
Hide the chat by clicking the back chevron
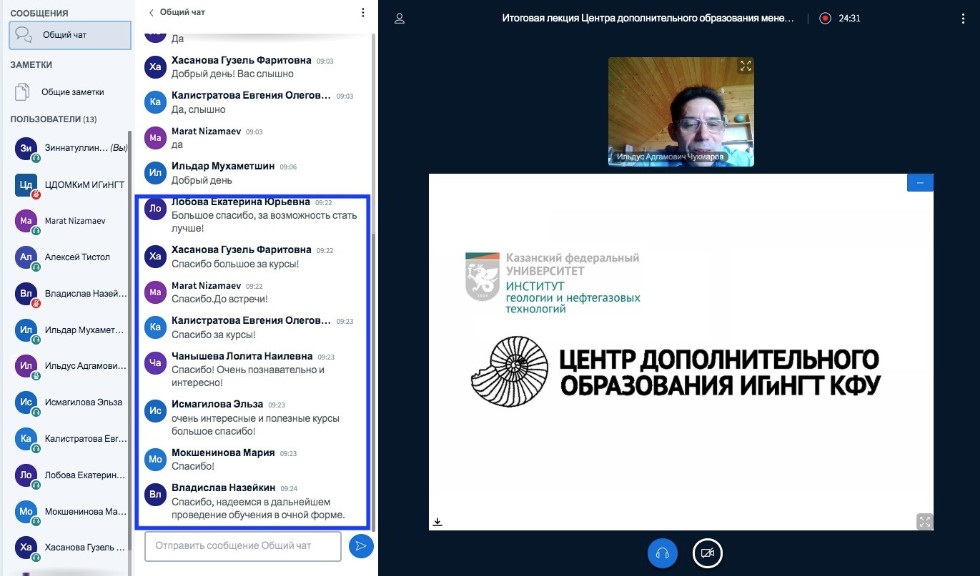pos(152,11)
